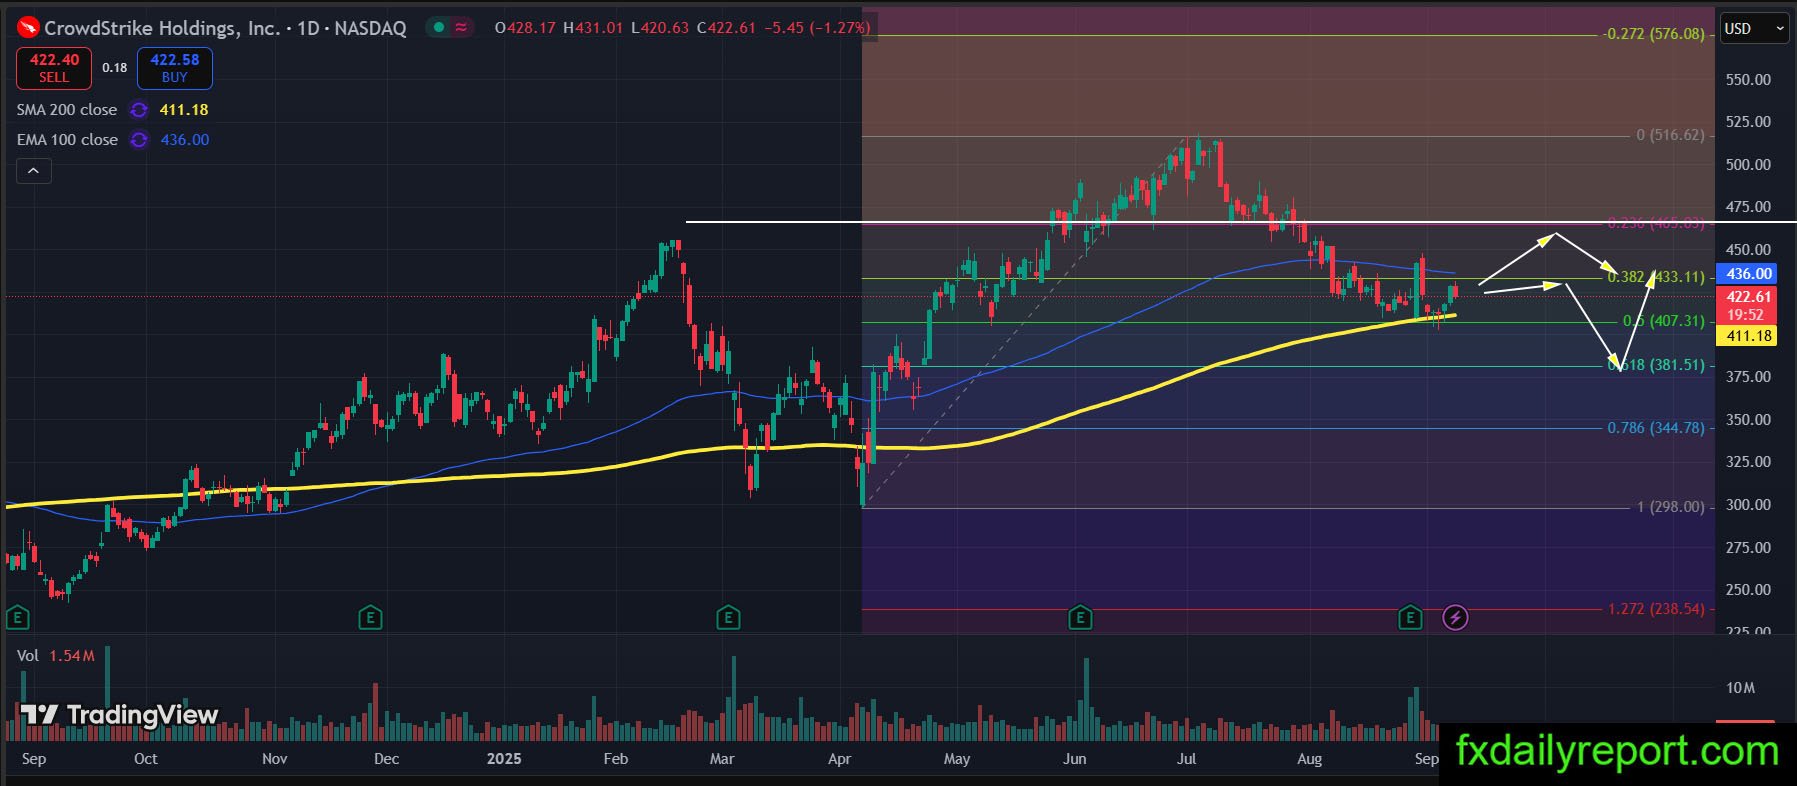
Task: Click the Jul label on the time axis
Action: coord(1187,759)
